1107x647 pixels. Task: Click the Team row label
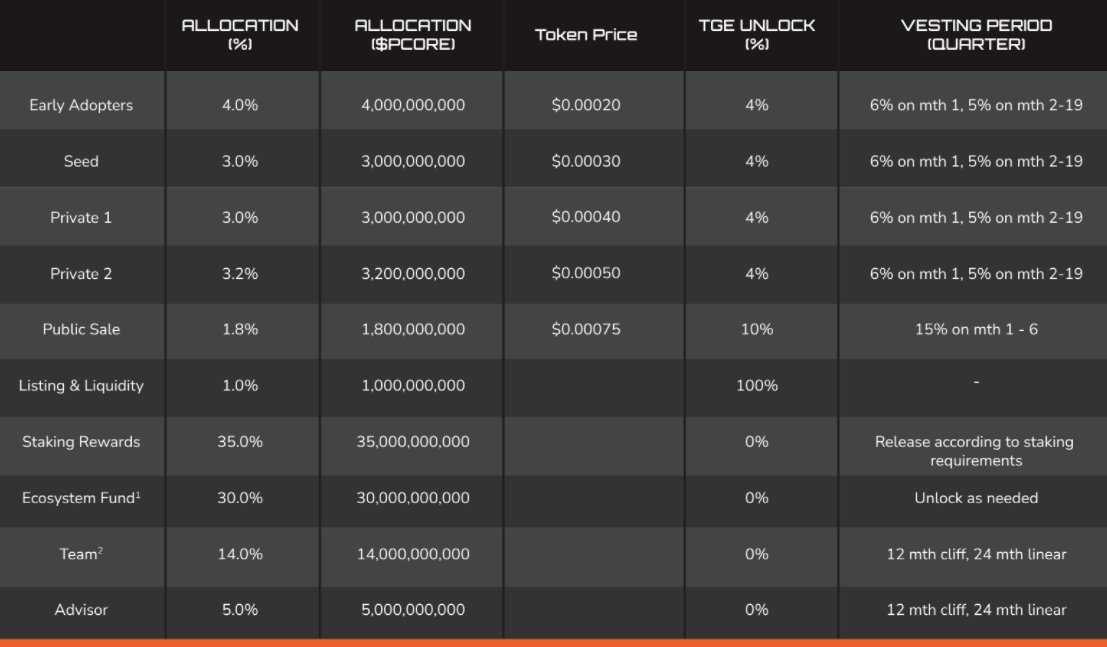(81, 553)
